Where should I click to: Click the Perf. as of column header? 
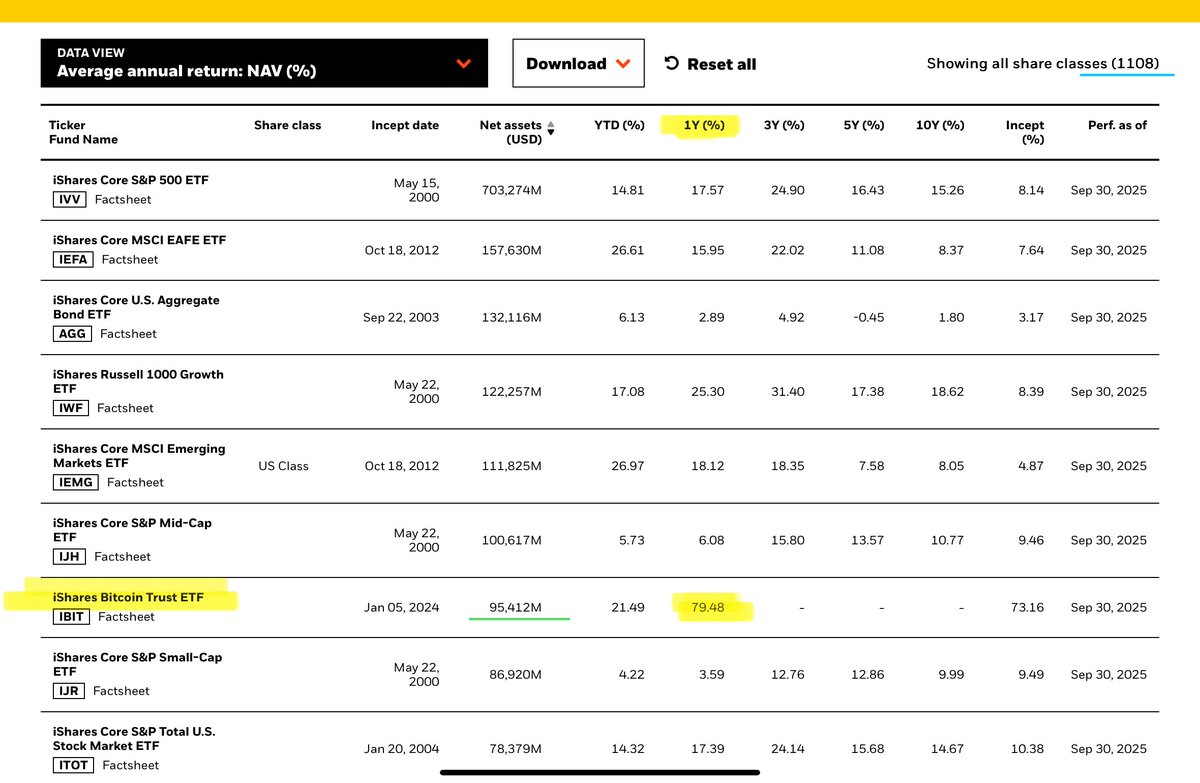(1117, 125)
